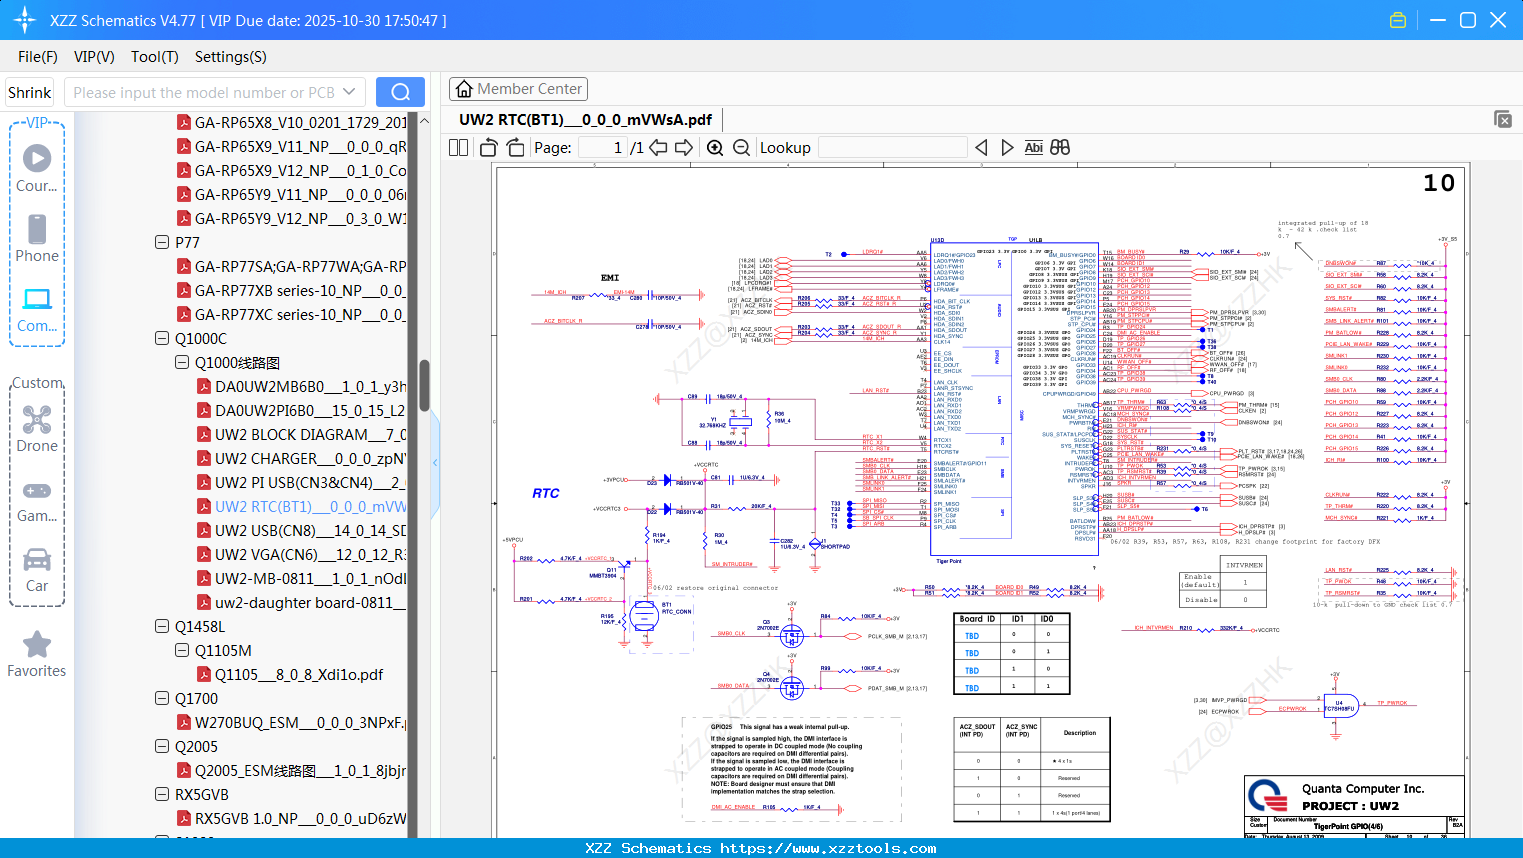Click the Lookup text field
This screenshot has width=1523, height=858.
[892, 148]
